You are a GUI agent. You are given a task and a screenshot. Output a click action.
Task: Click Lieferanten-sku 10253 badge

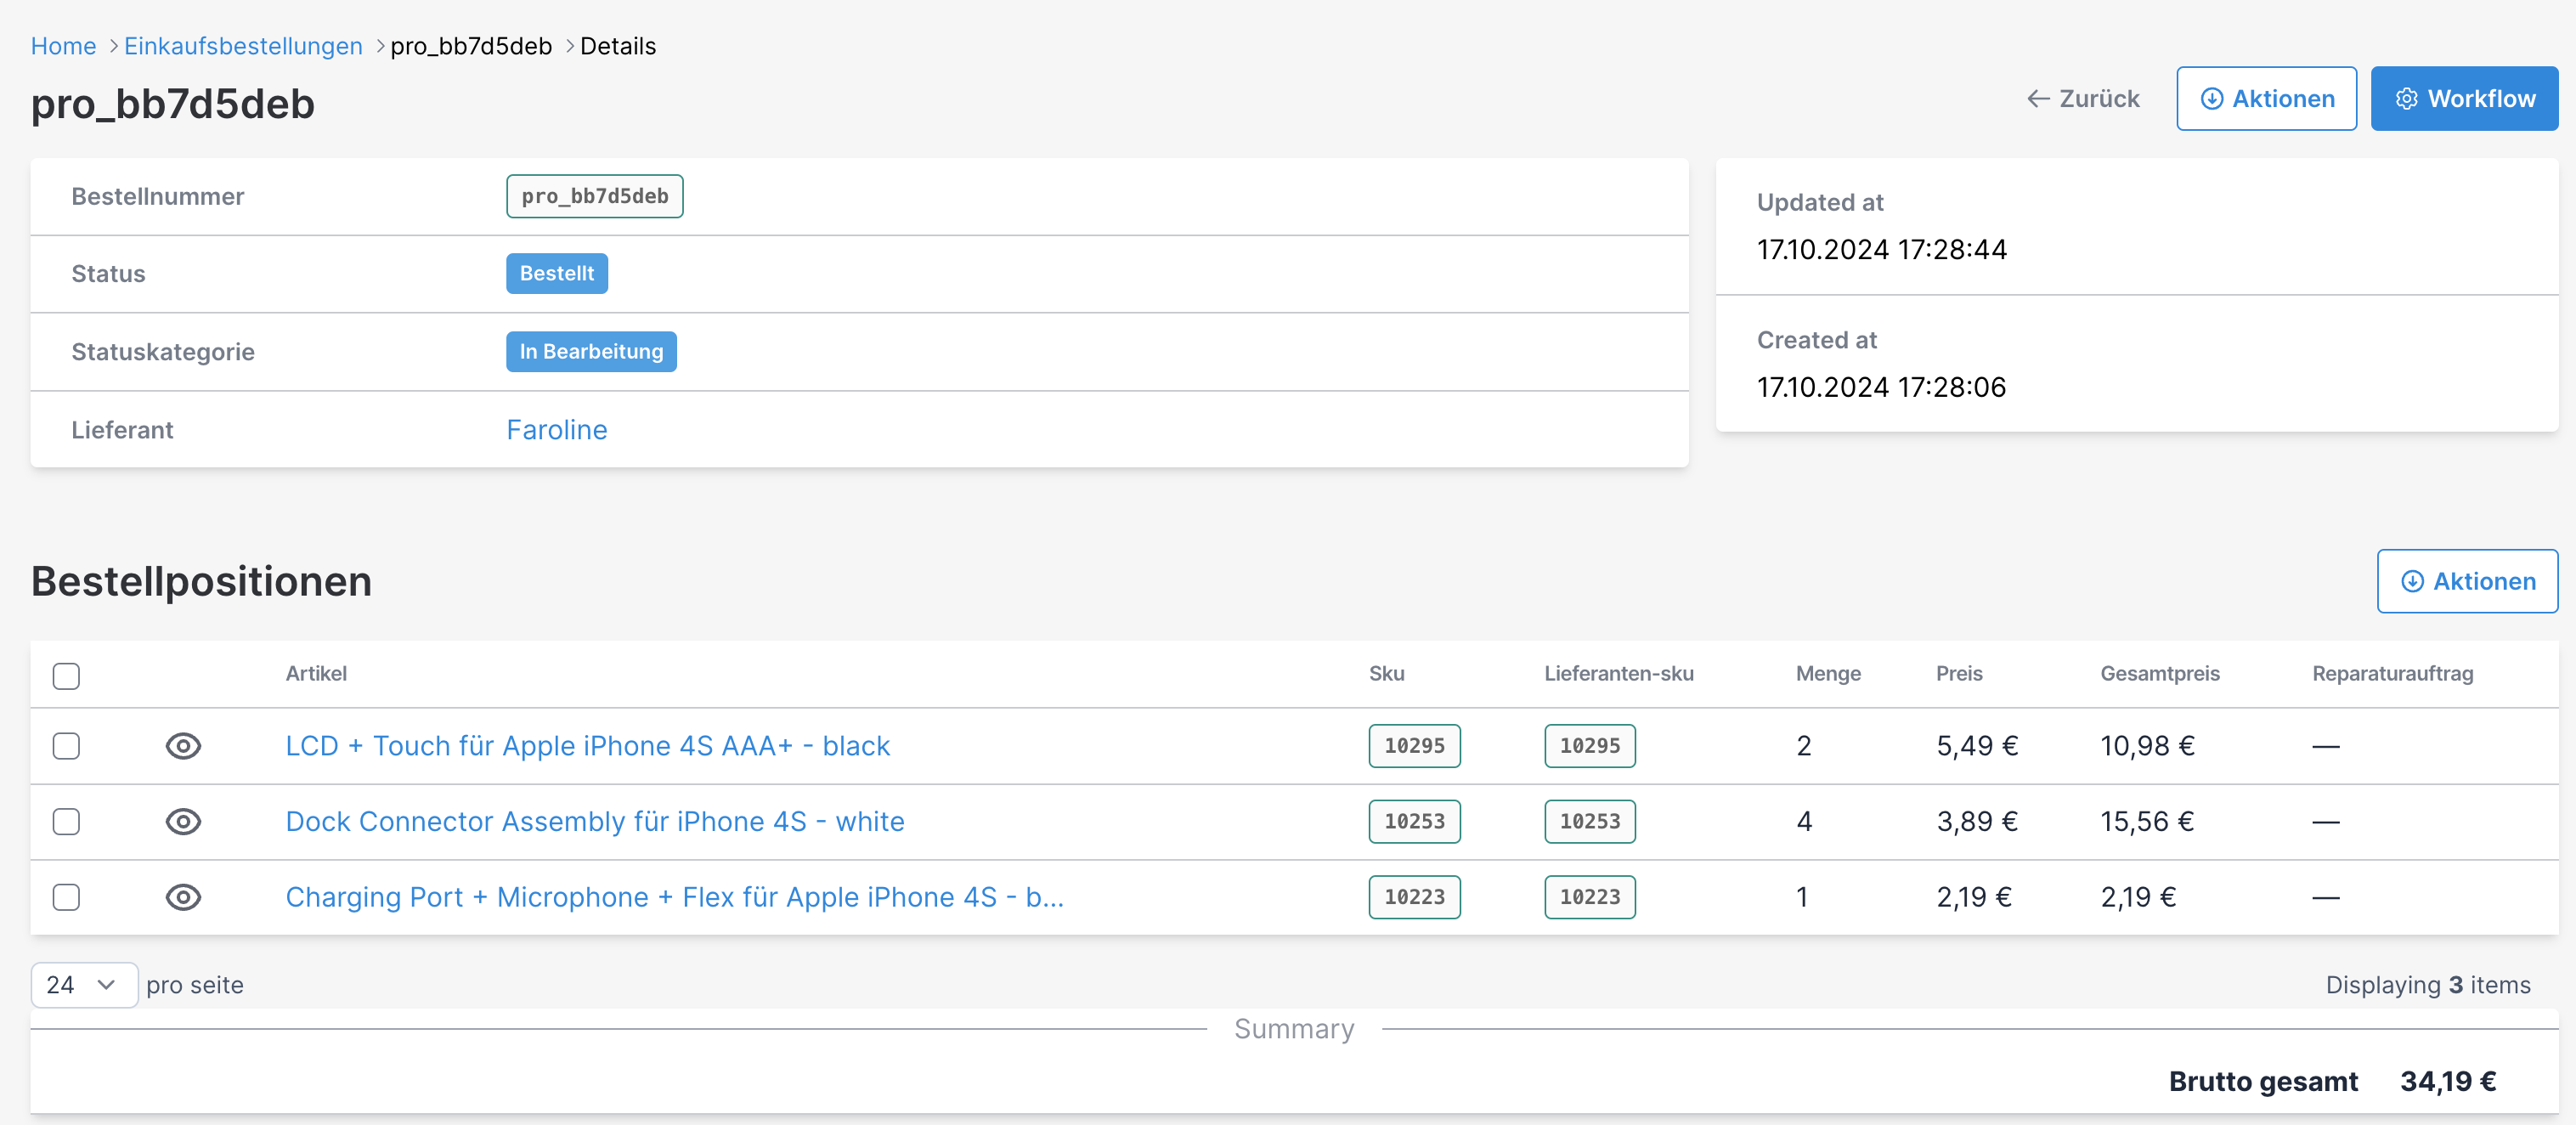[1589, 821]
